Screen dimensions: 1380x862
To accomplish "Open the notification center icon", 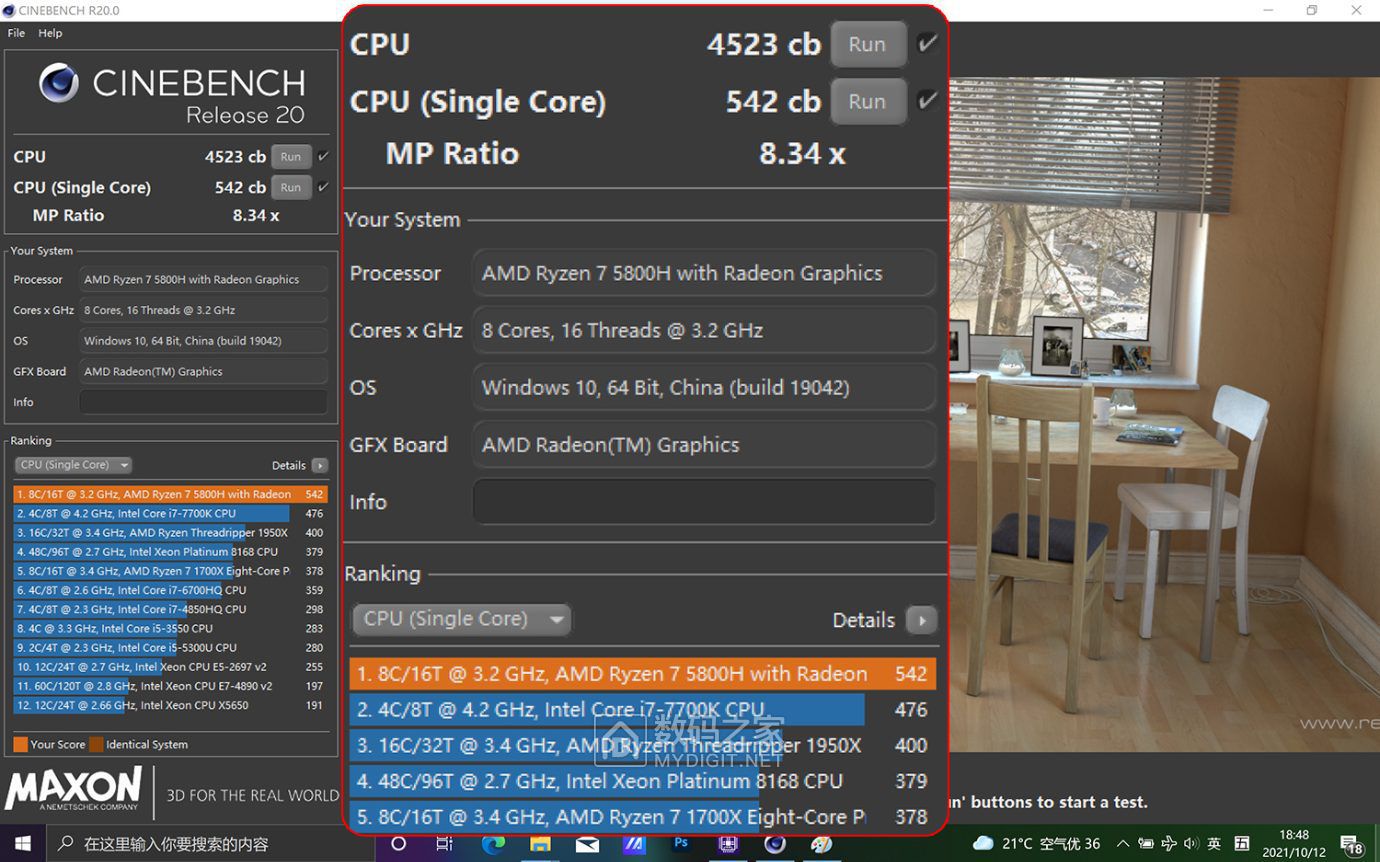I will point(1352,845).
